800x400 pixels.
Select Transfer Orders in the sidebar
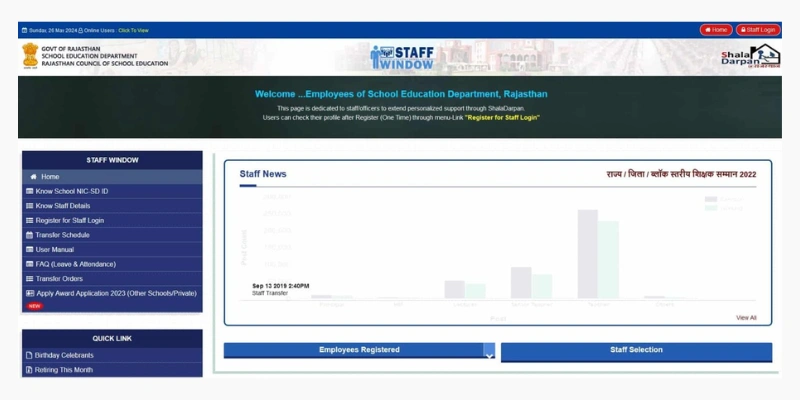click(x=60, y=279)
